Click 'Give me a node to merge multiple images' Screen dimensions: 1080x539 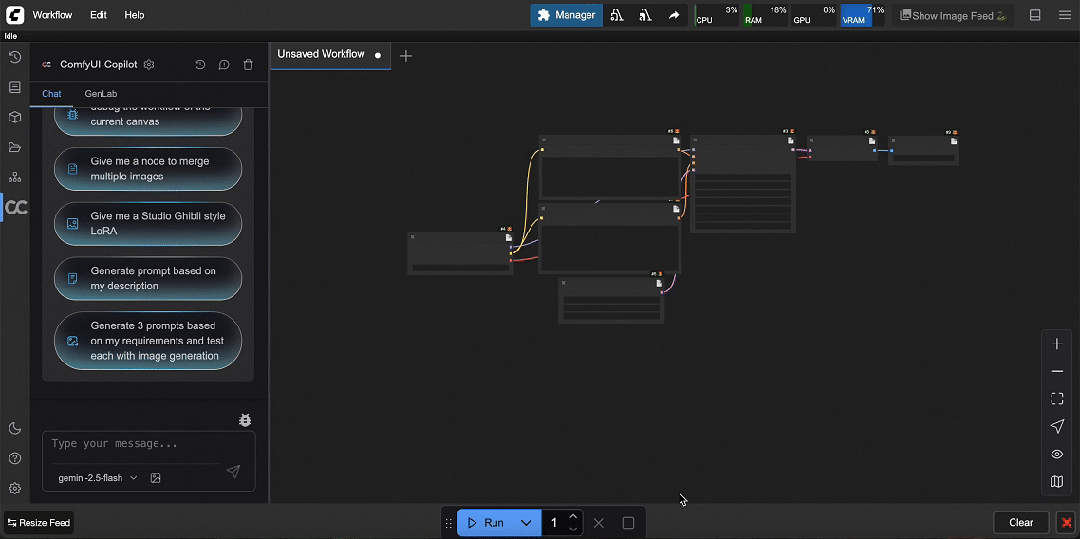click(148, 169)
